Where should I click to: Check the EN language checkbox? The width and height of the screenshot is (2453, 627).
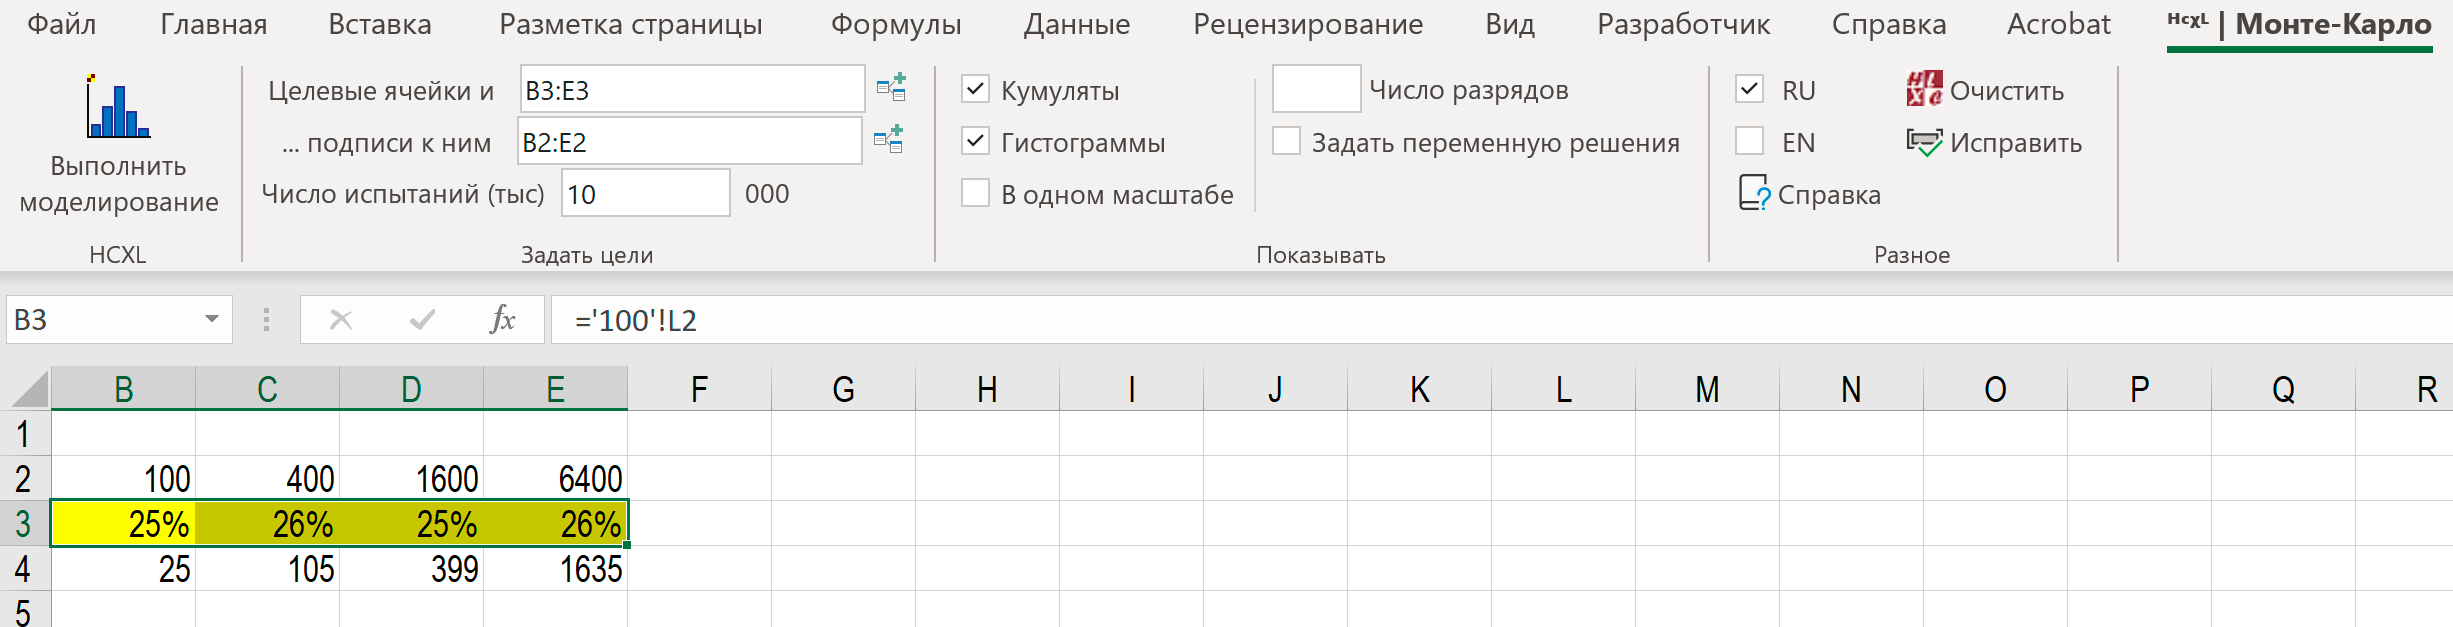tap(1750, 141)
